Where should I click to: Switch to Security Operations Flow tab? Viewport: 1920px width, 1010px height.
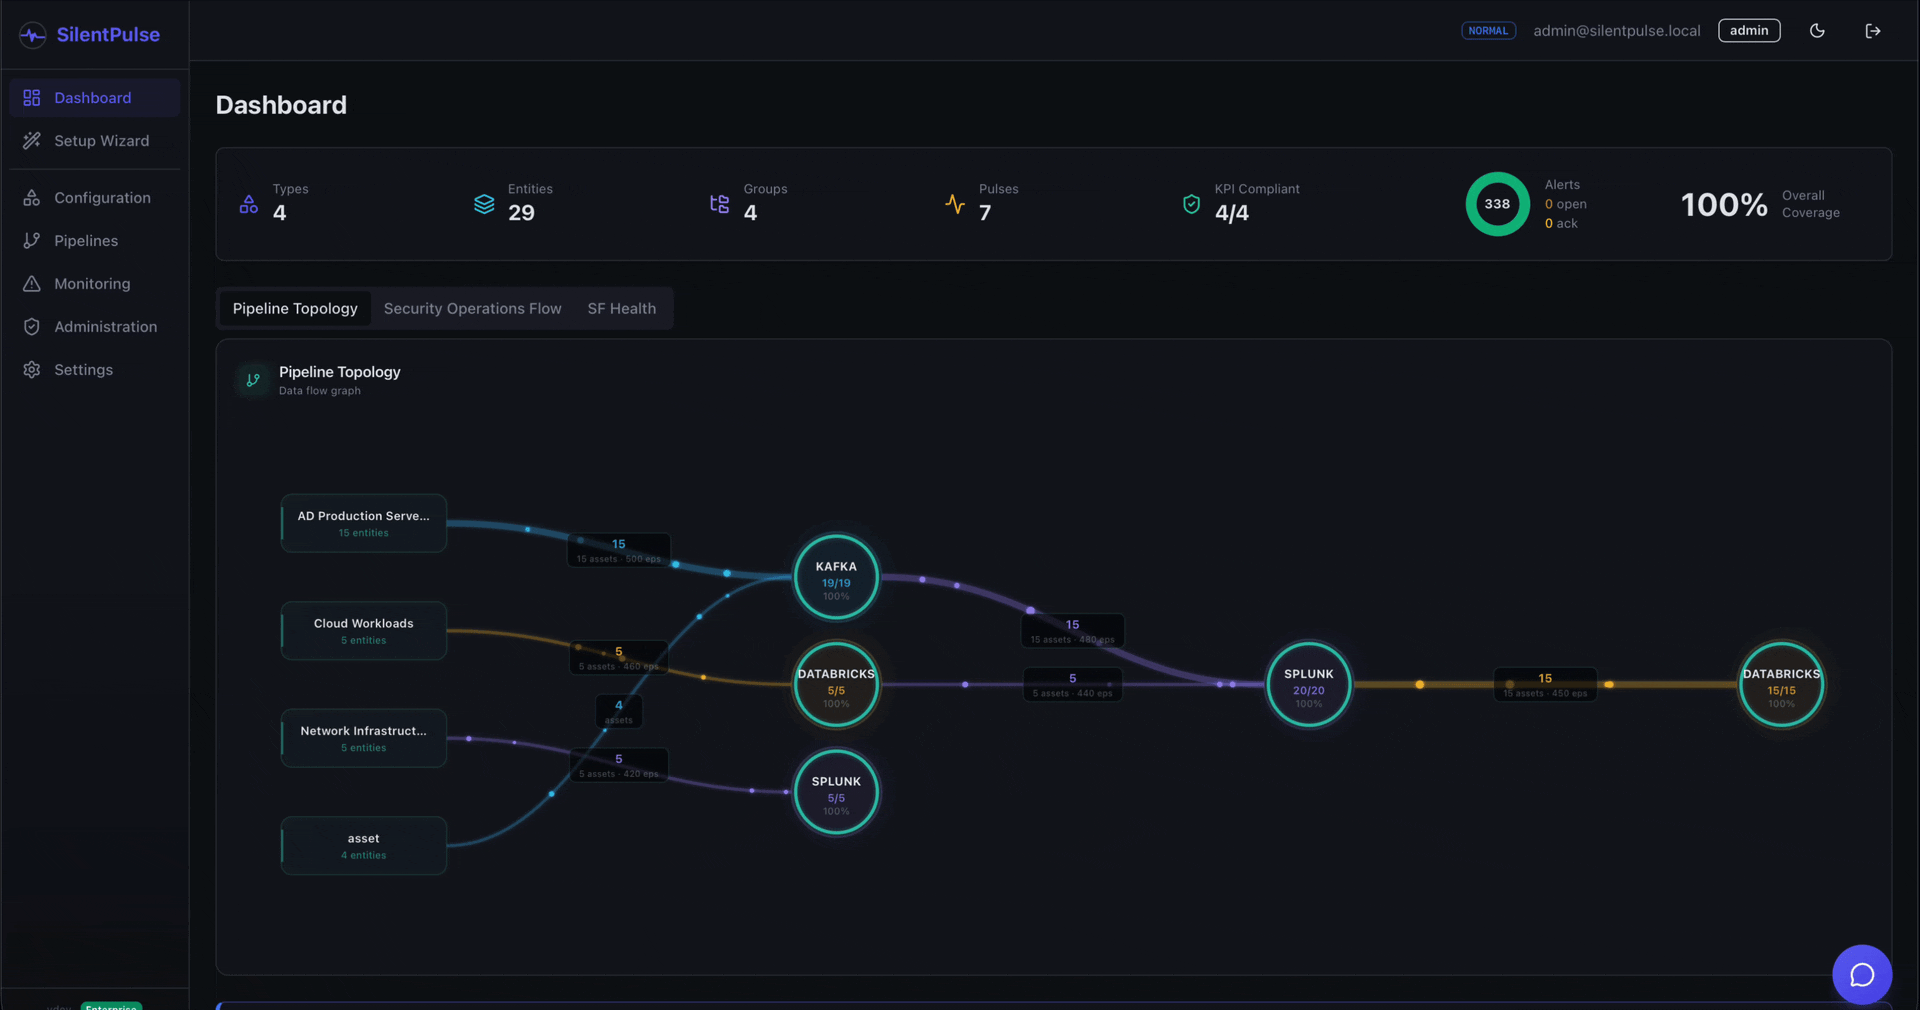click(x=472, y=309)
